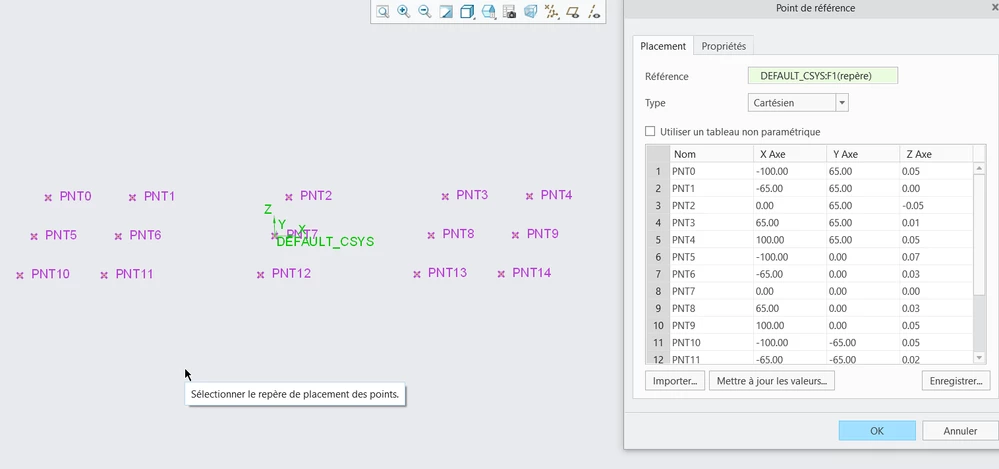Image resolution: width=999 pixels, height=469 pixels.
Task: Click PNT6's X Axe value -65.00
Action: point(789,274)
